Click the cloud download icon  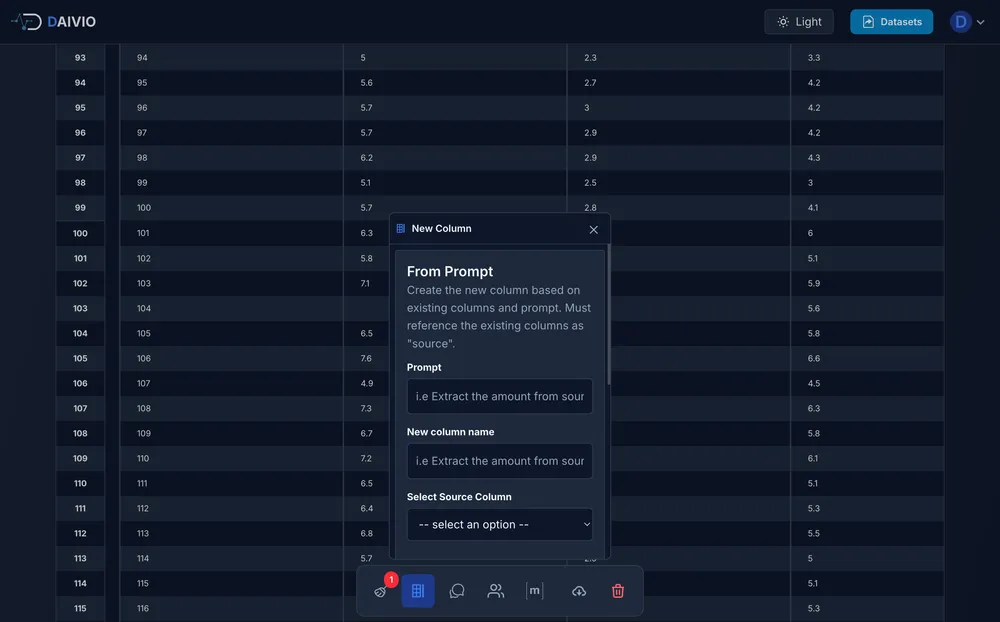579,591
